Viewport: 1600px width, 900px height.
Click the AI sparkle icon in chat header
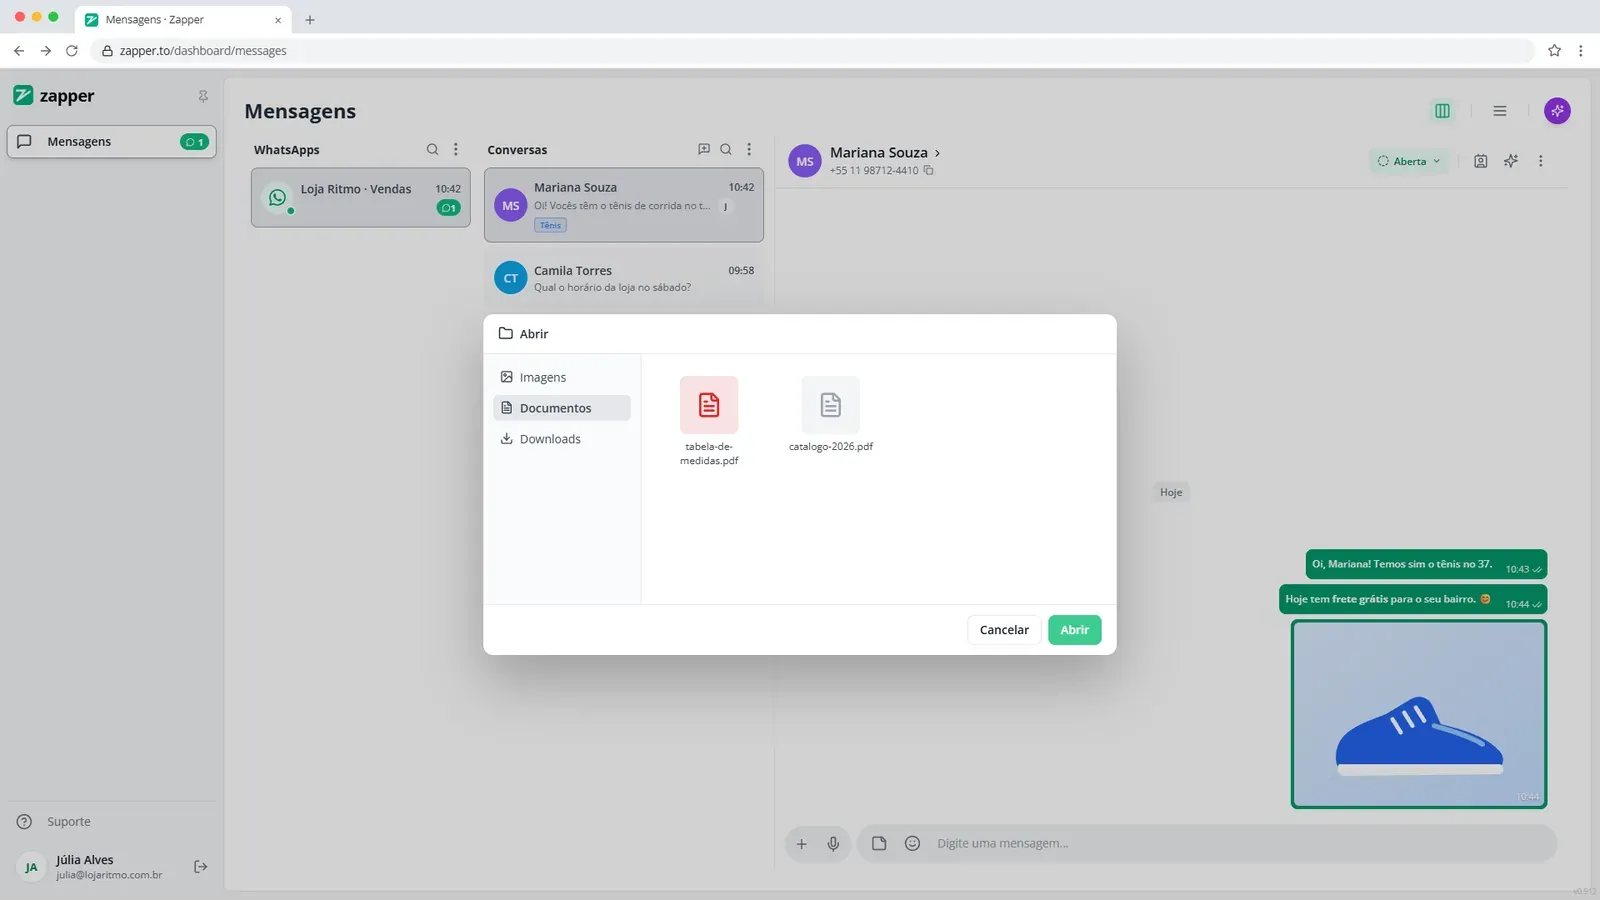1511,161
